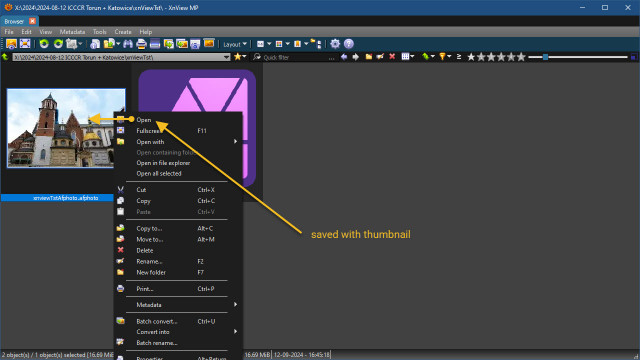
Task: Open the filter funnel dropdown
Action: coord(444,57)
